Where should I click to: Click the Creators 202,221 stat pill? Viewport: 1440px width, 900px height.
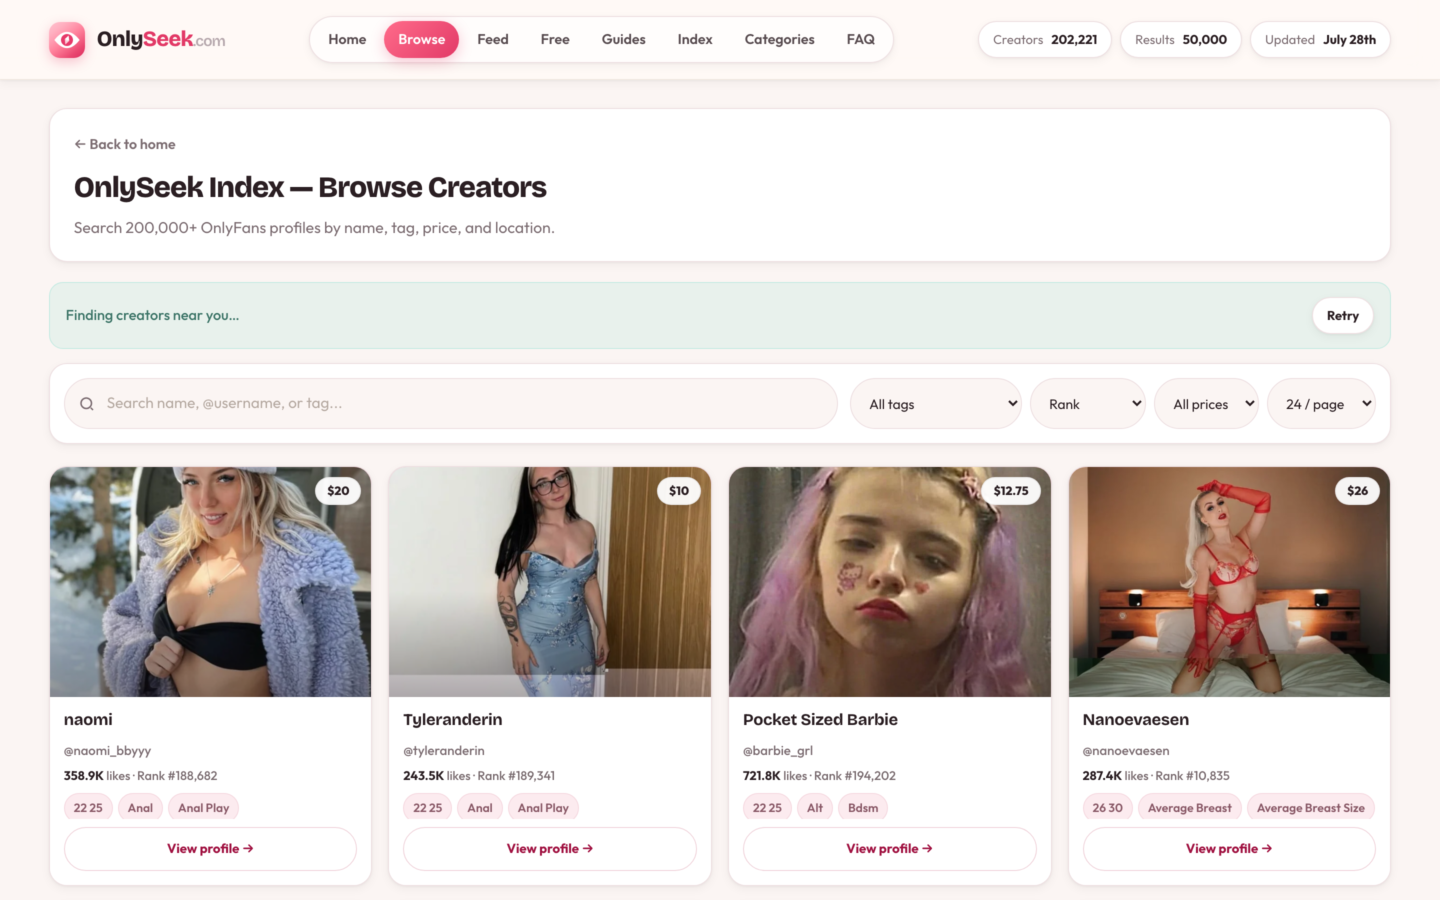click(1045, 40)
